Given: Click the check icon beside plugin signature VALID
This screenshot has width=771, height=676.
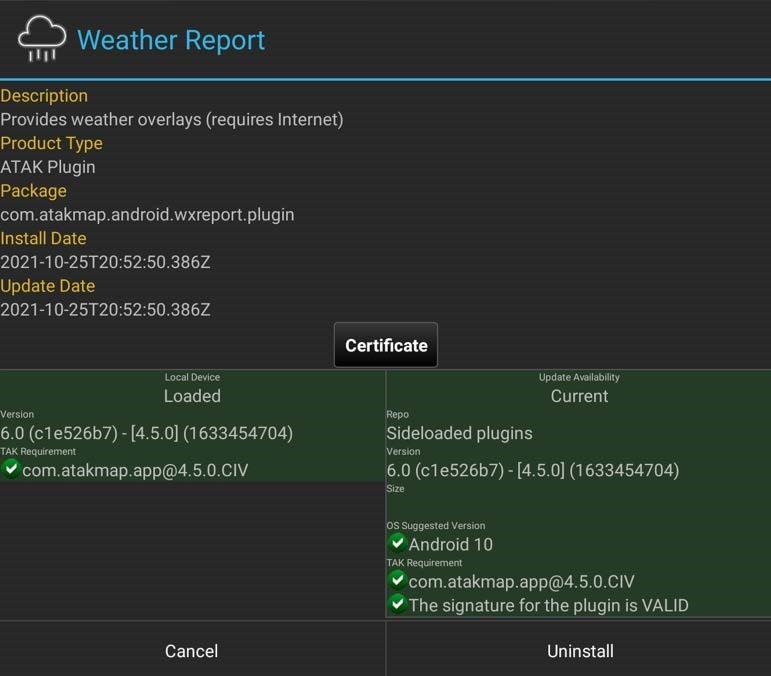Looking at the screenshot, I should click(x=397, y=604).
